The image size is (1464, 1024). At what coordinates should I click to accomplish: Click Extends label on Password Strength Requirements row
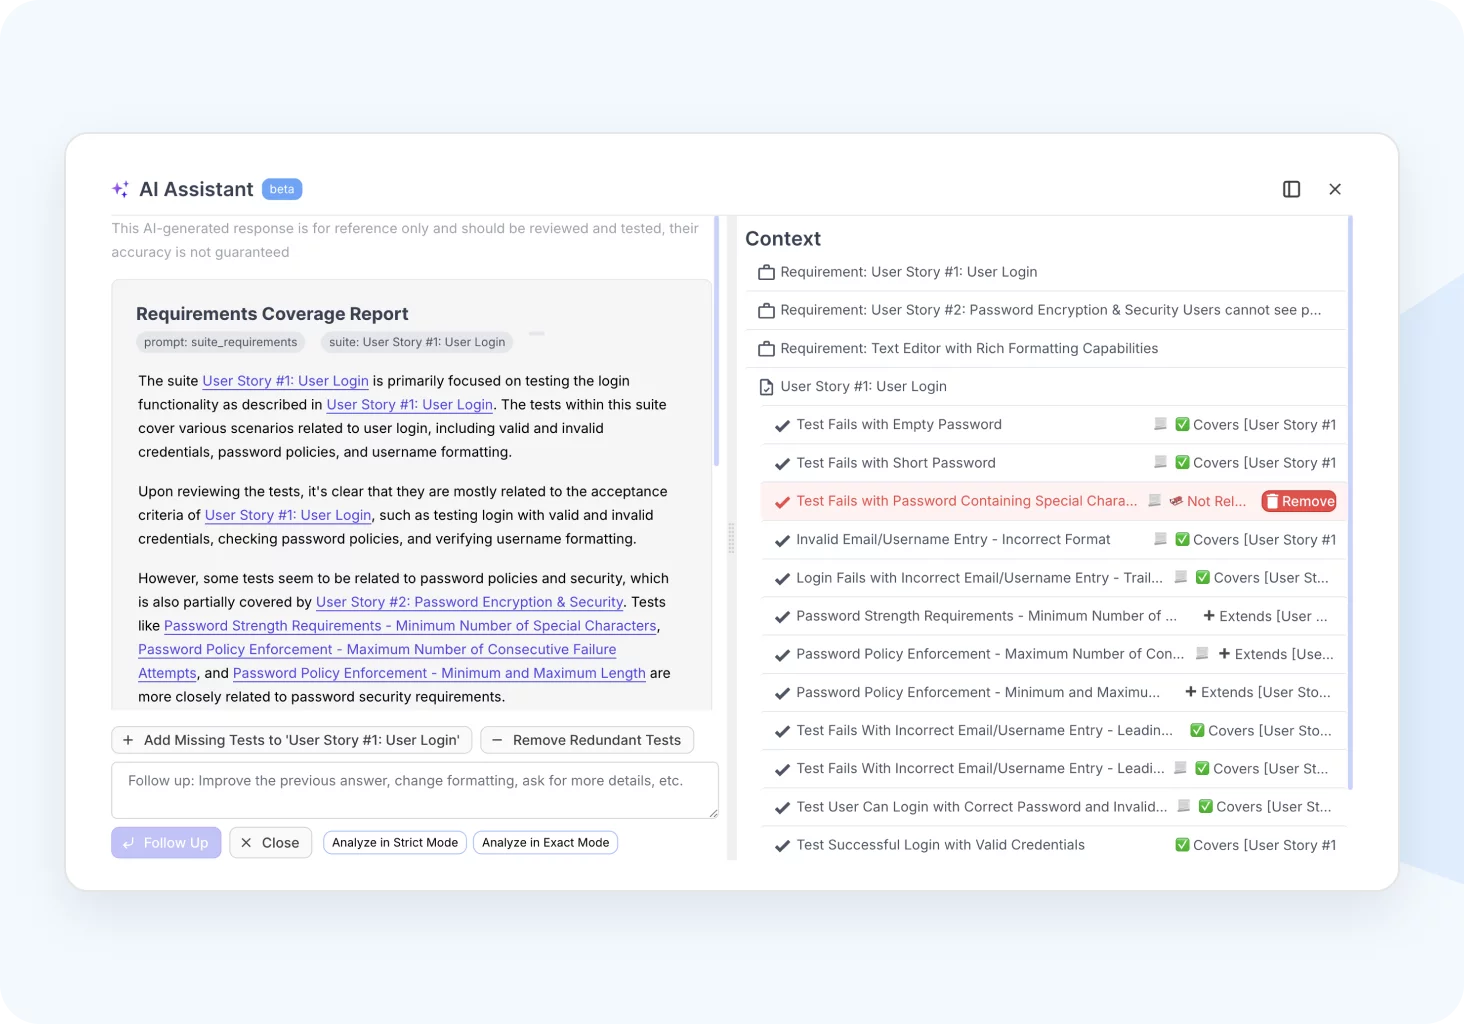(1265, 616)
